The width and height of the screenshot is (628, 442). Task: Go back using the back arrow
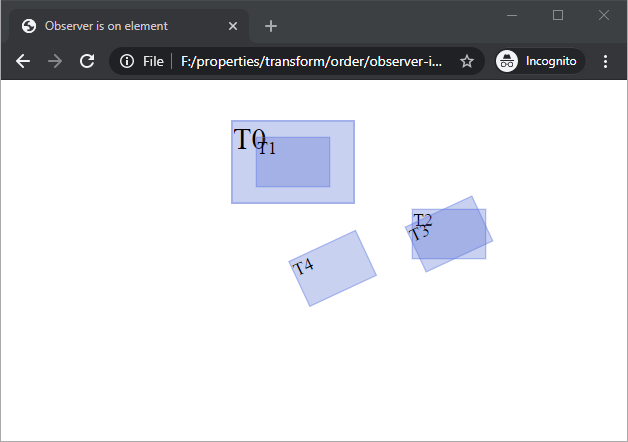tap(23, 61)
